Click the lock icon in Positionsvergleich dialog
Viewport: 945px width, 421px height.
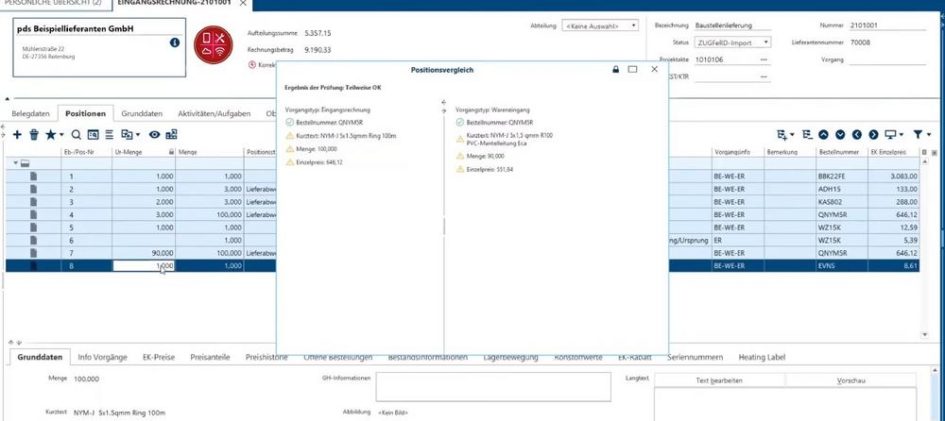pos(615,70)
